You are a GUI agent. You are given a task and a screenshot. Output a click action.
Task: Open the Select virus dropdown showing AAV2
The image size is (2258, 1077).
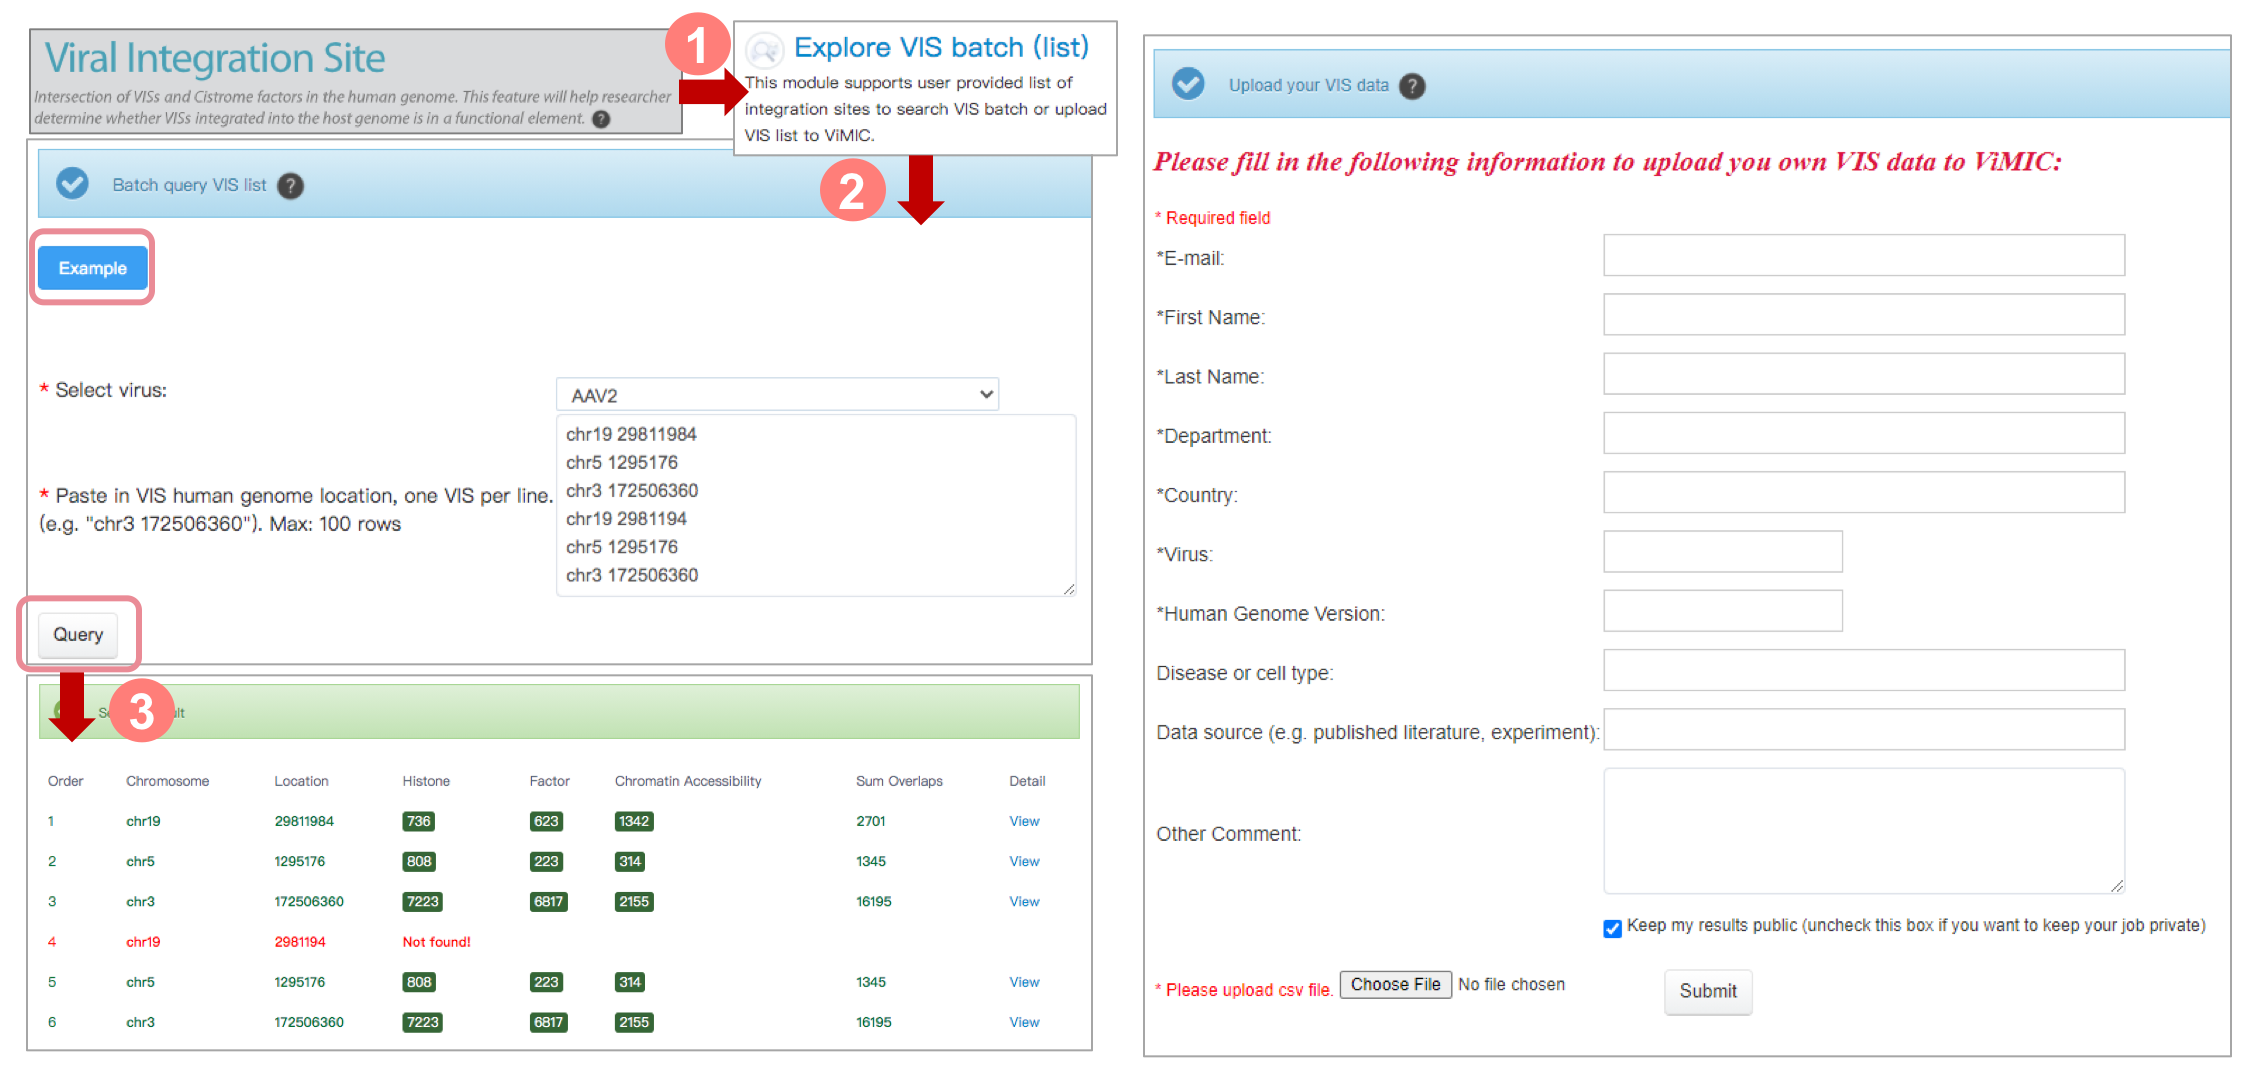(x=777, y=395)
